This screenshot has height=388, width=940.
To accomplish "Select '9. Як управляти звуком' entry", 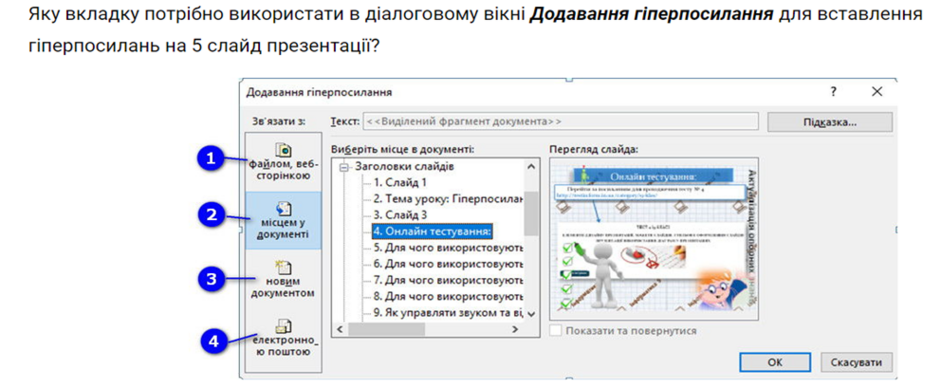I will 448,312.
